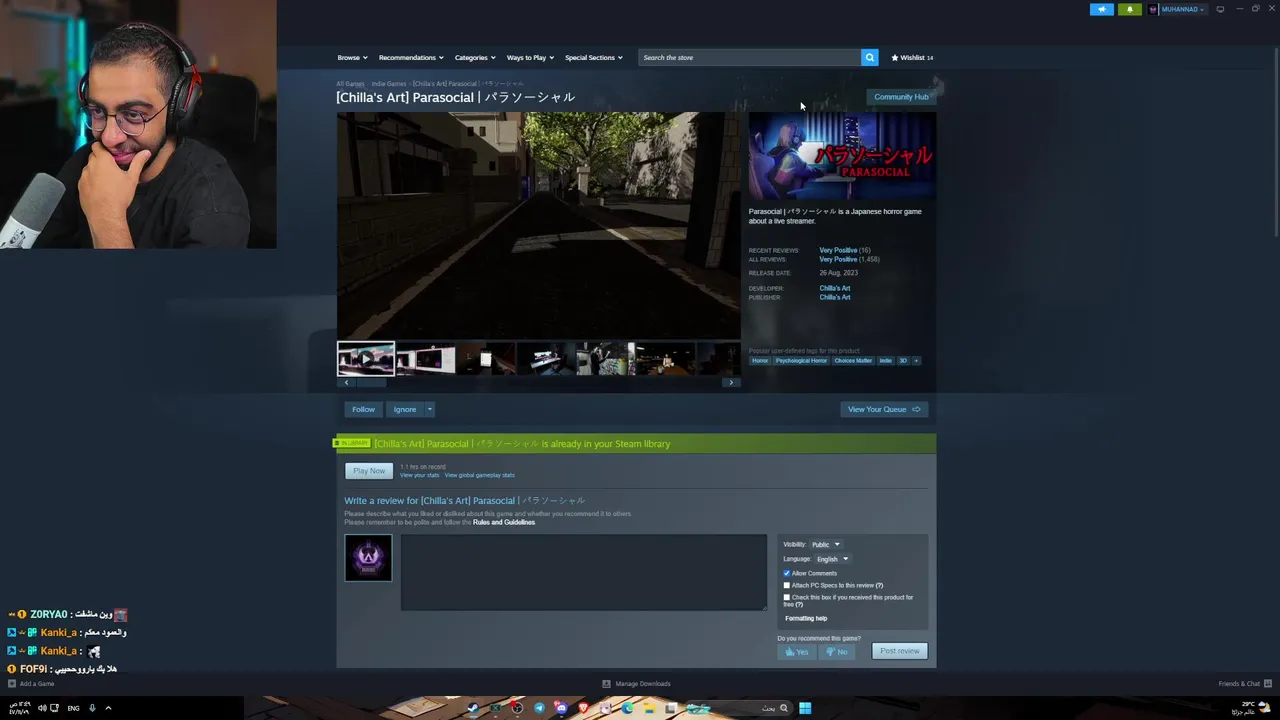Image resolution: width=1280 pixels, height=720 pixels.
Task: Open publisher Chilla's Art link
Action: [x=835, y=297]
